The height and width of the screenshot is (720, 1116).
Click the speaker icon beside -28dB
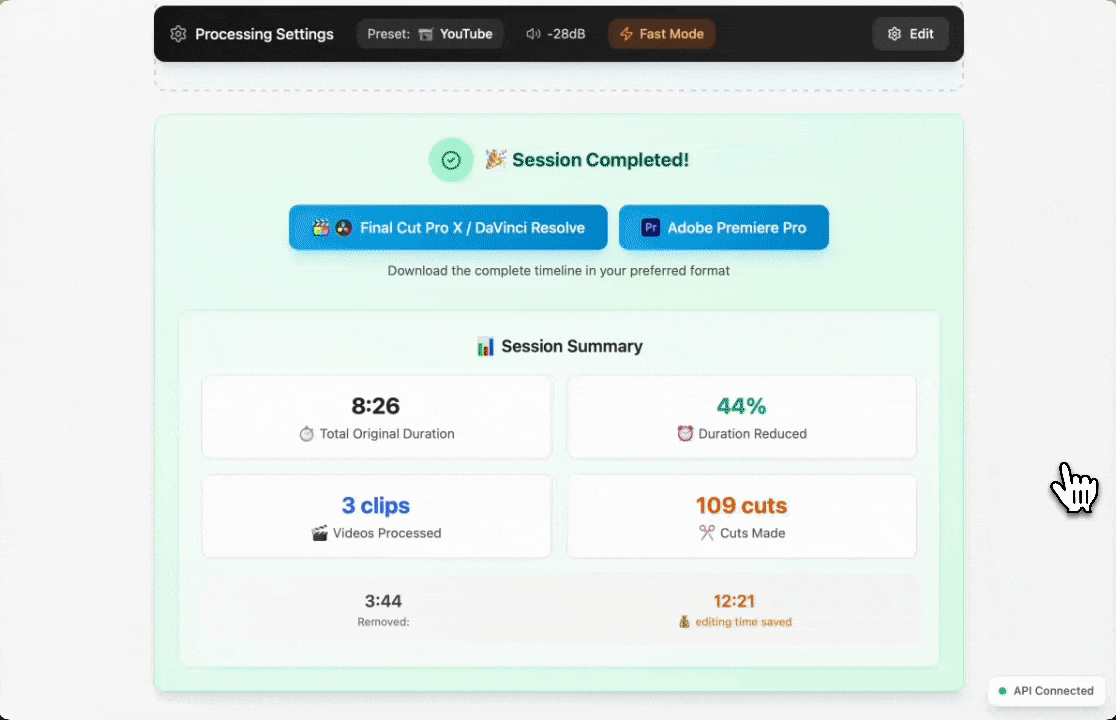pos(533,34)
